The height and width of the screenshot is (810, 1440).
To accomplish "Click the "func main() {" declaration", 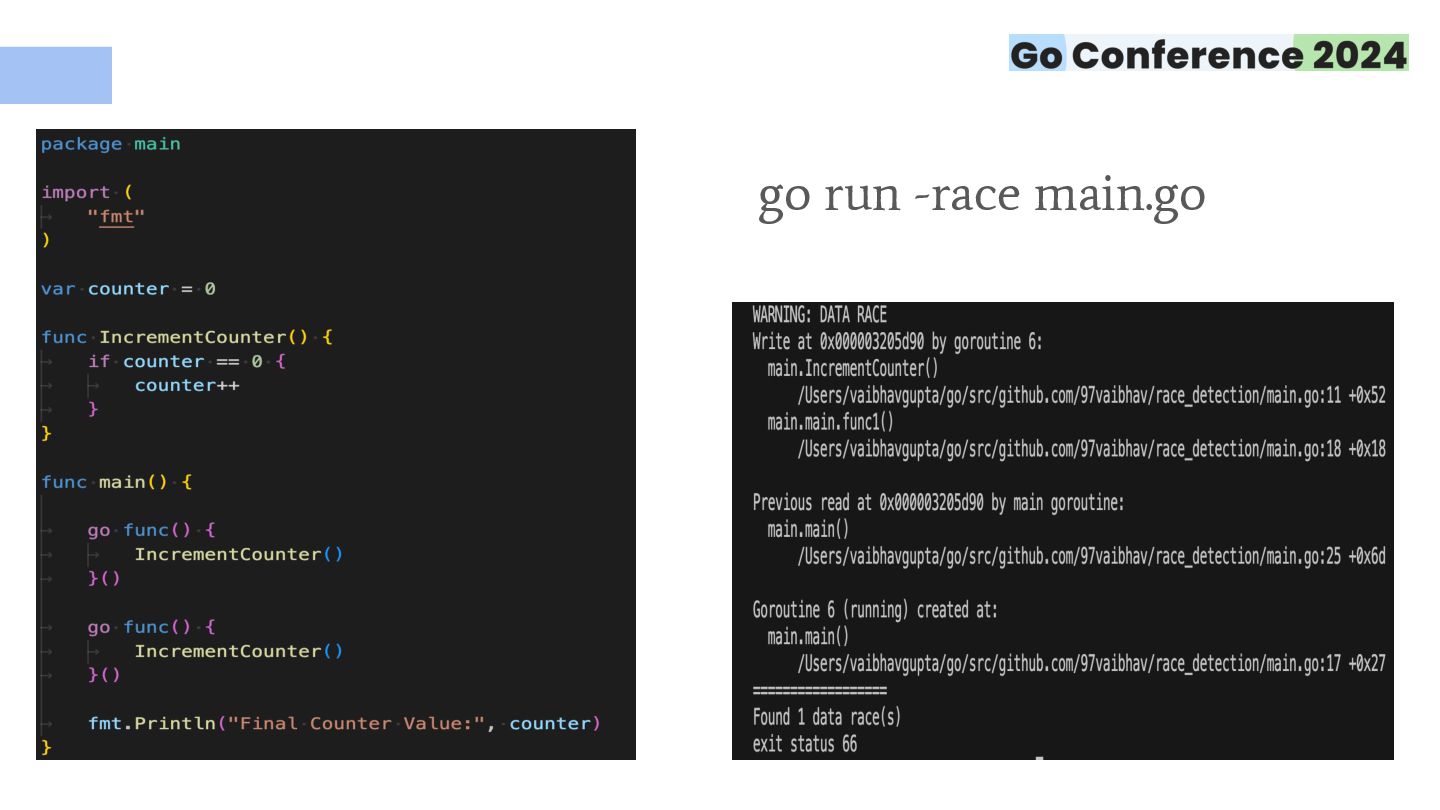I will click(117, 482).
